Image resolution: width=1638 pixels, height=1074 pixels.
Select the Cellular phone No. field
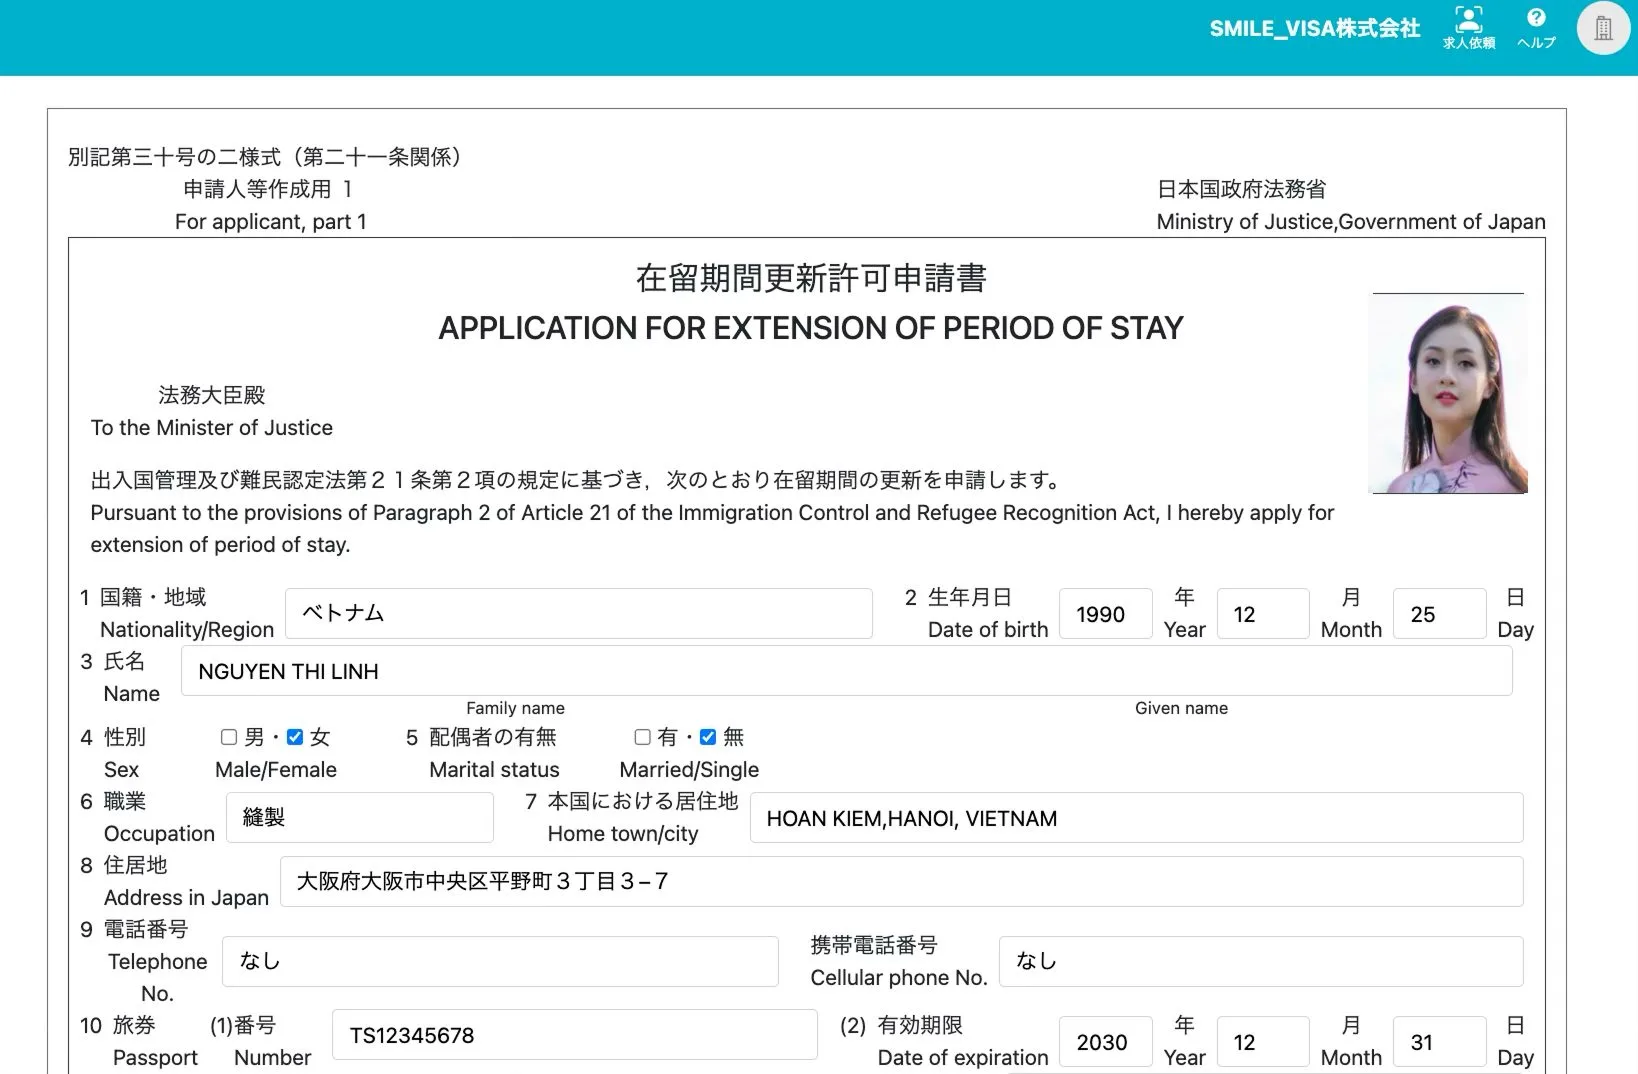[1260, 961]
